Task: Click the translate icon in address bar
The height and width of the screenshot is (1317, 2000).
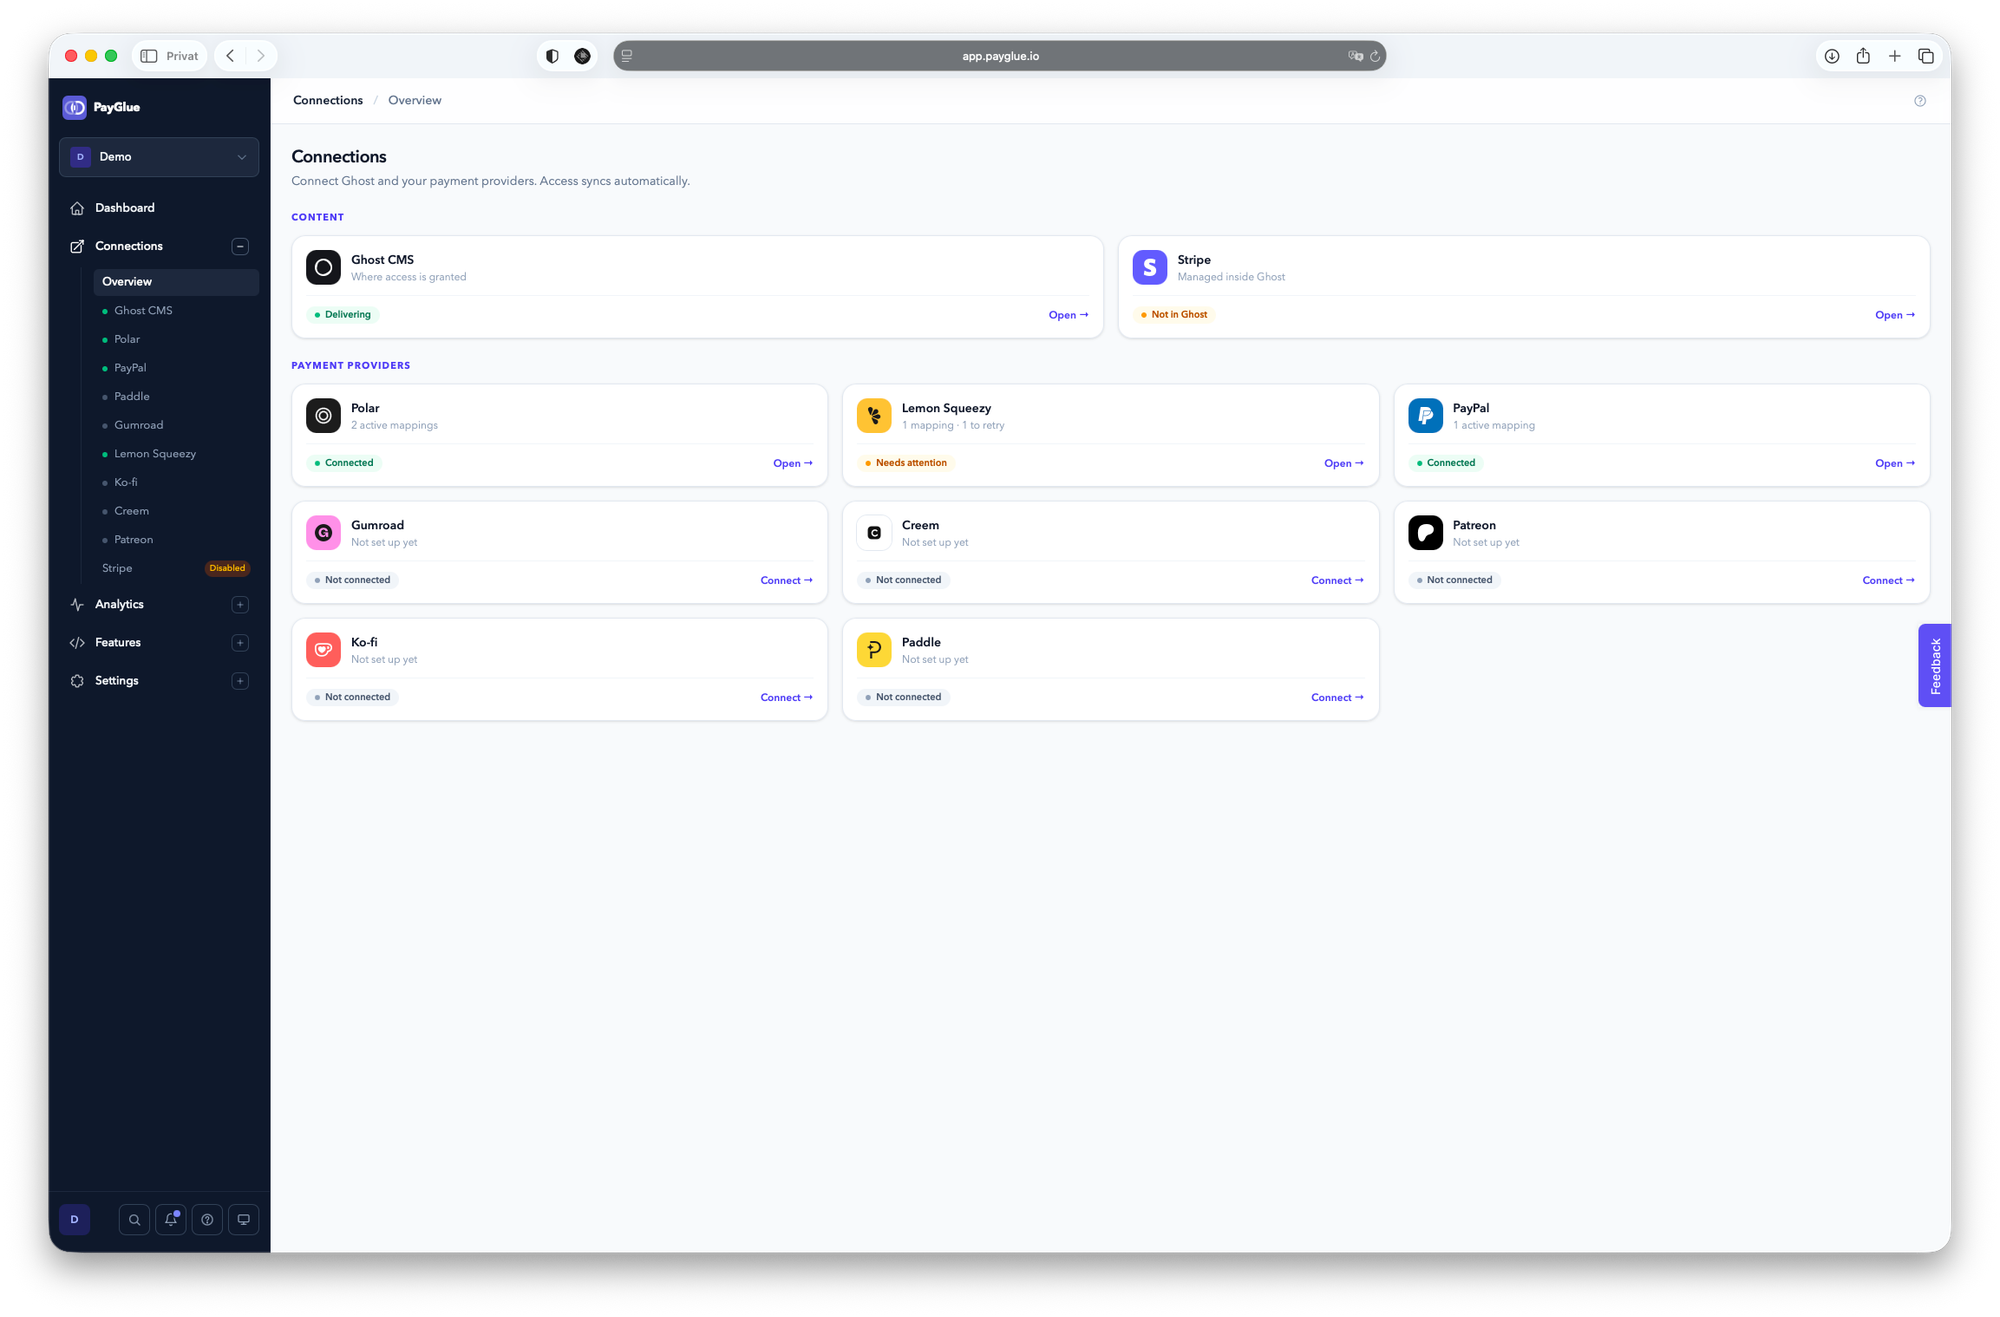Action: tap(1355, 56)
